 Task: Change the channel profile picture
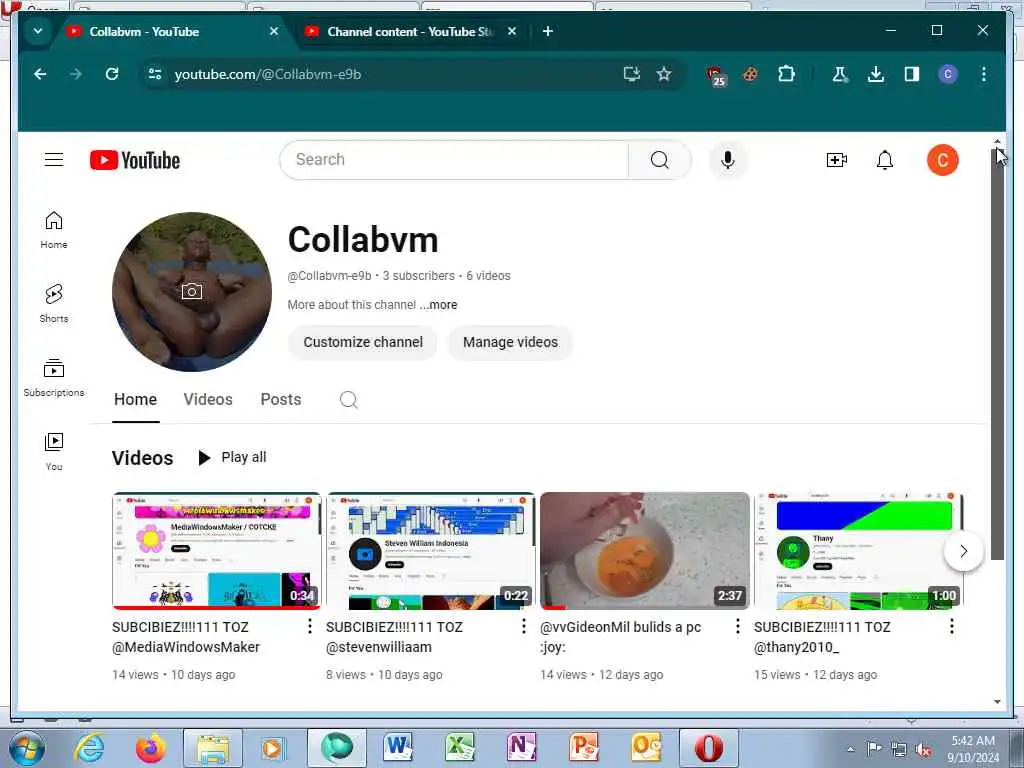click(x=192, y=292)
